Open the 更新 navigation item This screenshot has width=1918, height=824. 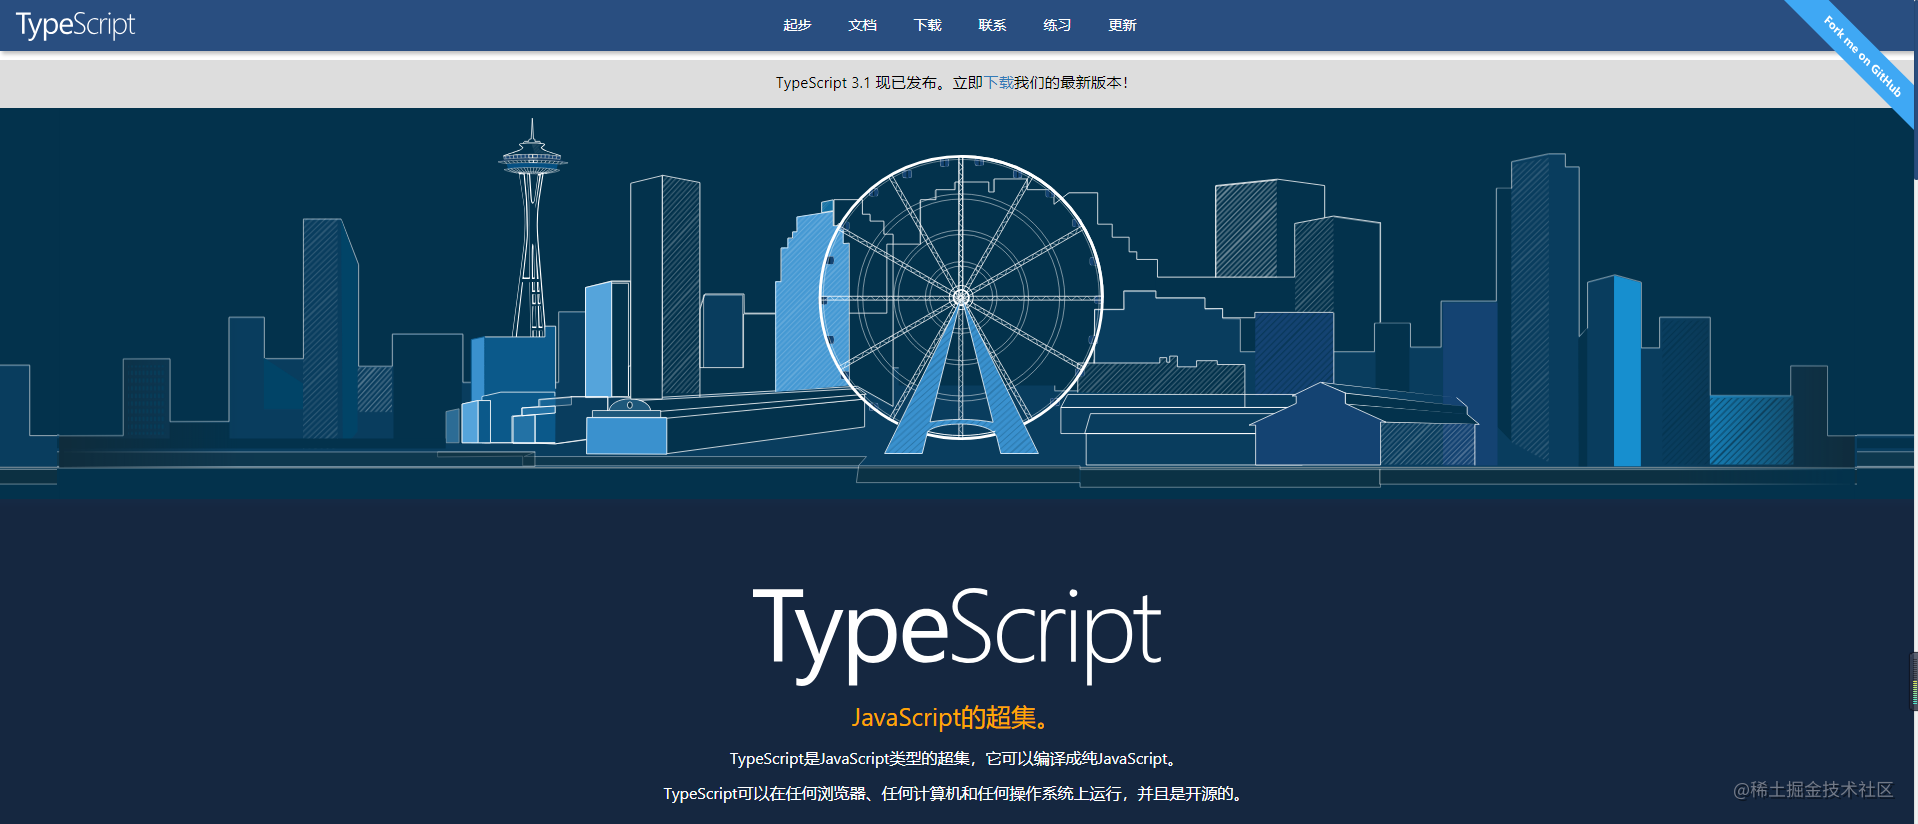tap(1122, 25)
